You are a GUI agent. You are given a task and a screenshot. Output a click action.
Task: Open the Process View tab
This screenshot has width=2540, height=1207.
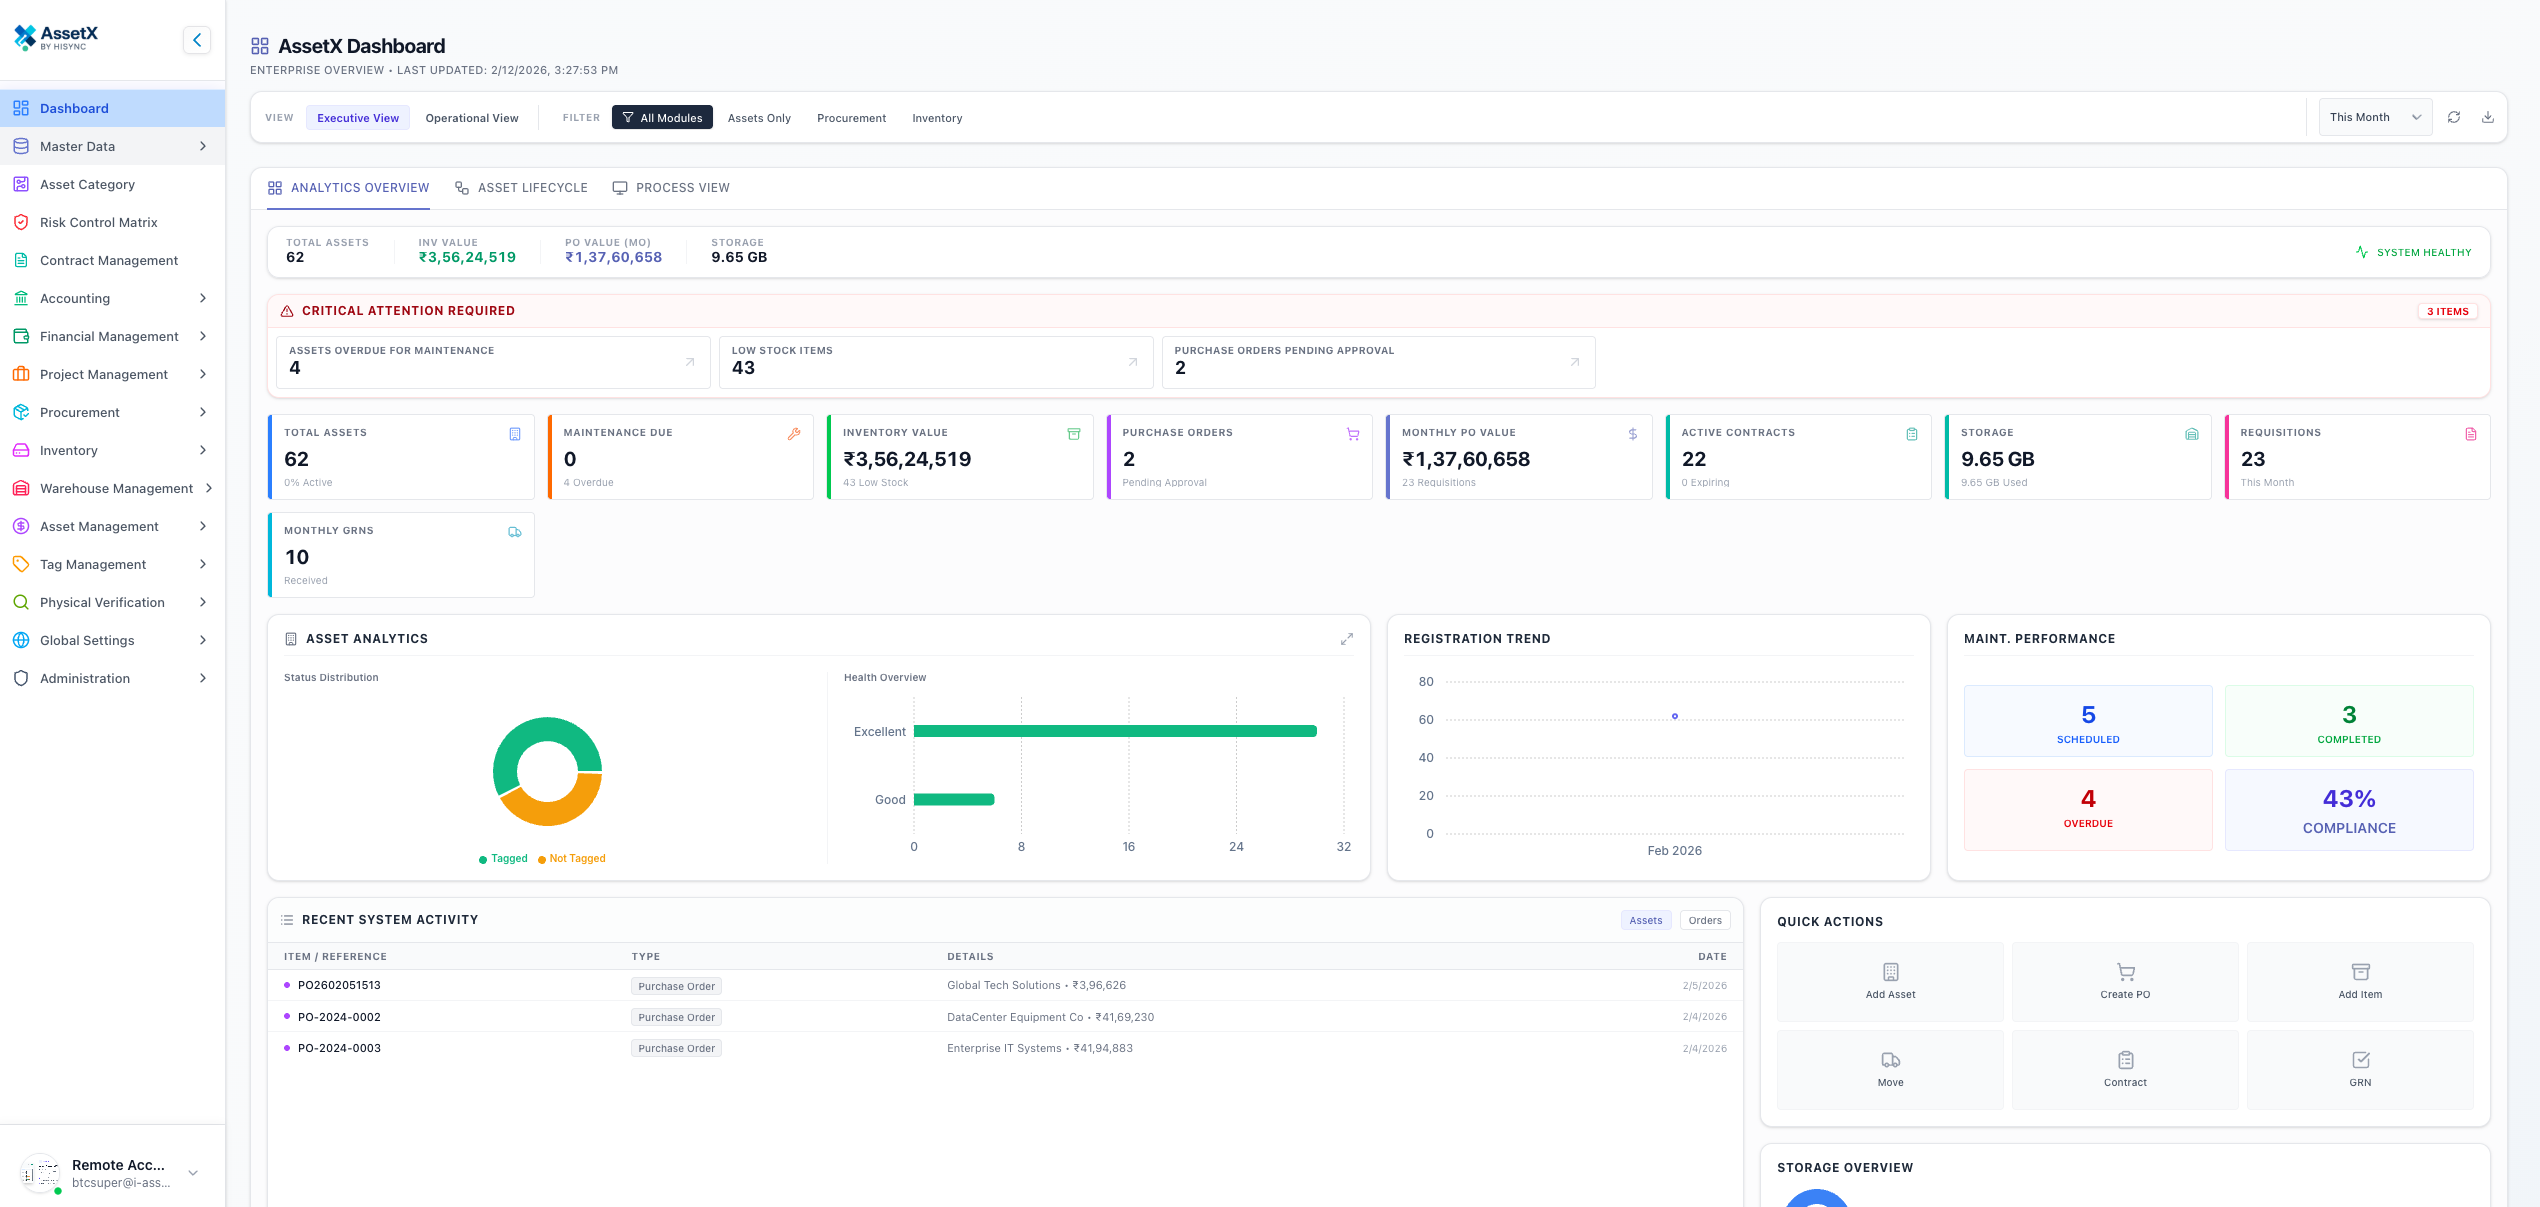pyautogui.click(x=671, y=187)
